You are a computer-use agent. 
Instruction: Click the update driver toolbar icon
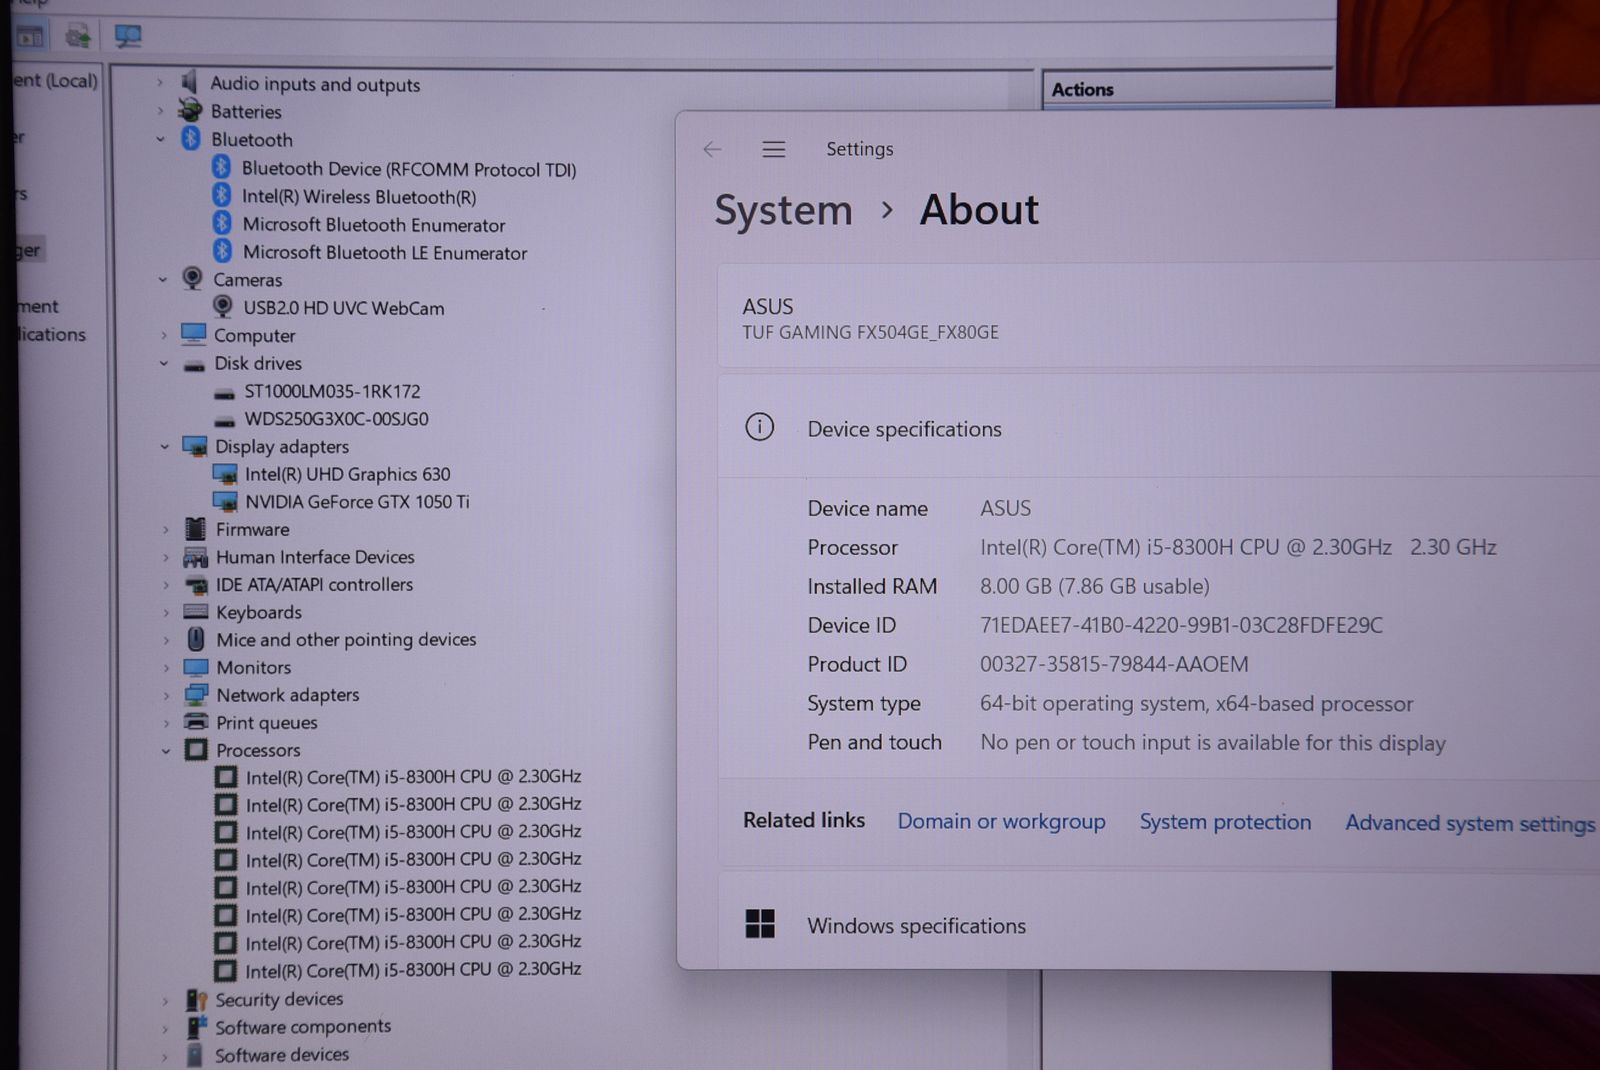78,36
